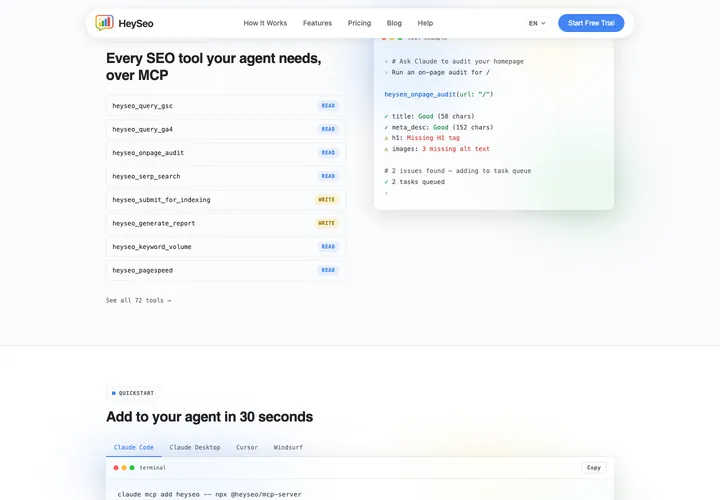720x500 pixels.
Task: Click heyseo_onpage_audit call in code example
Action: pyautogui.click(x=439, y=94)
